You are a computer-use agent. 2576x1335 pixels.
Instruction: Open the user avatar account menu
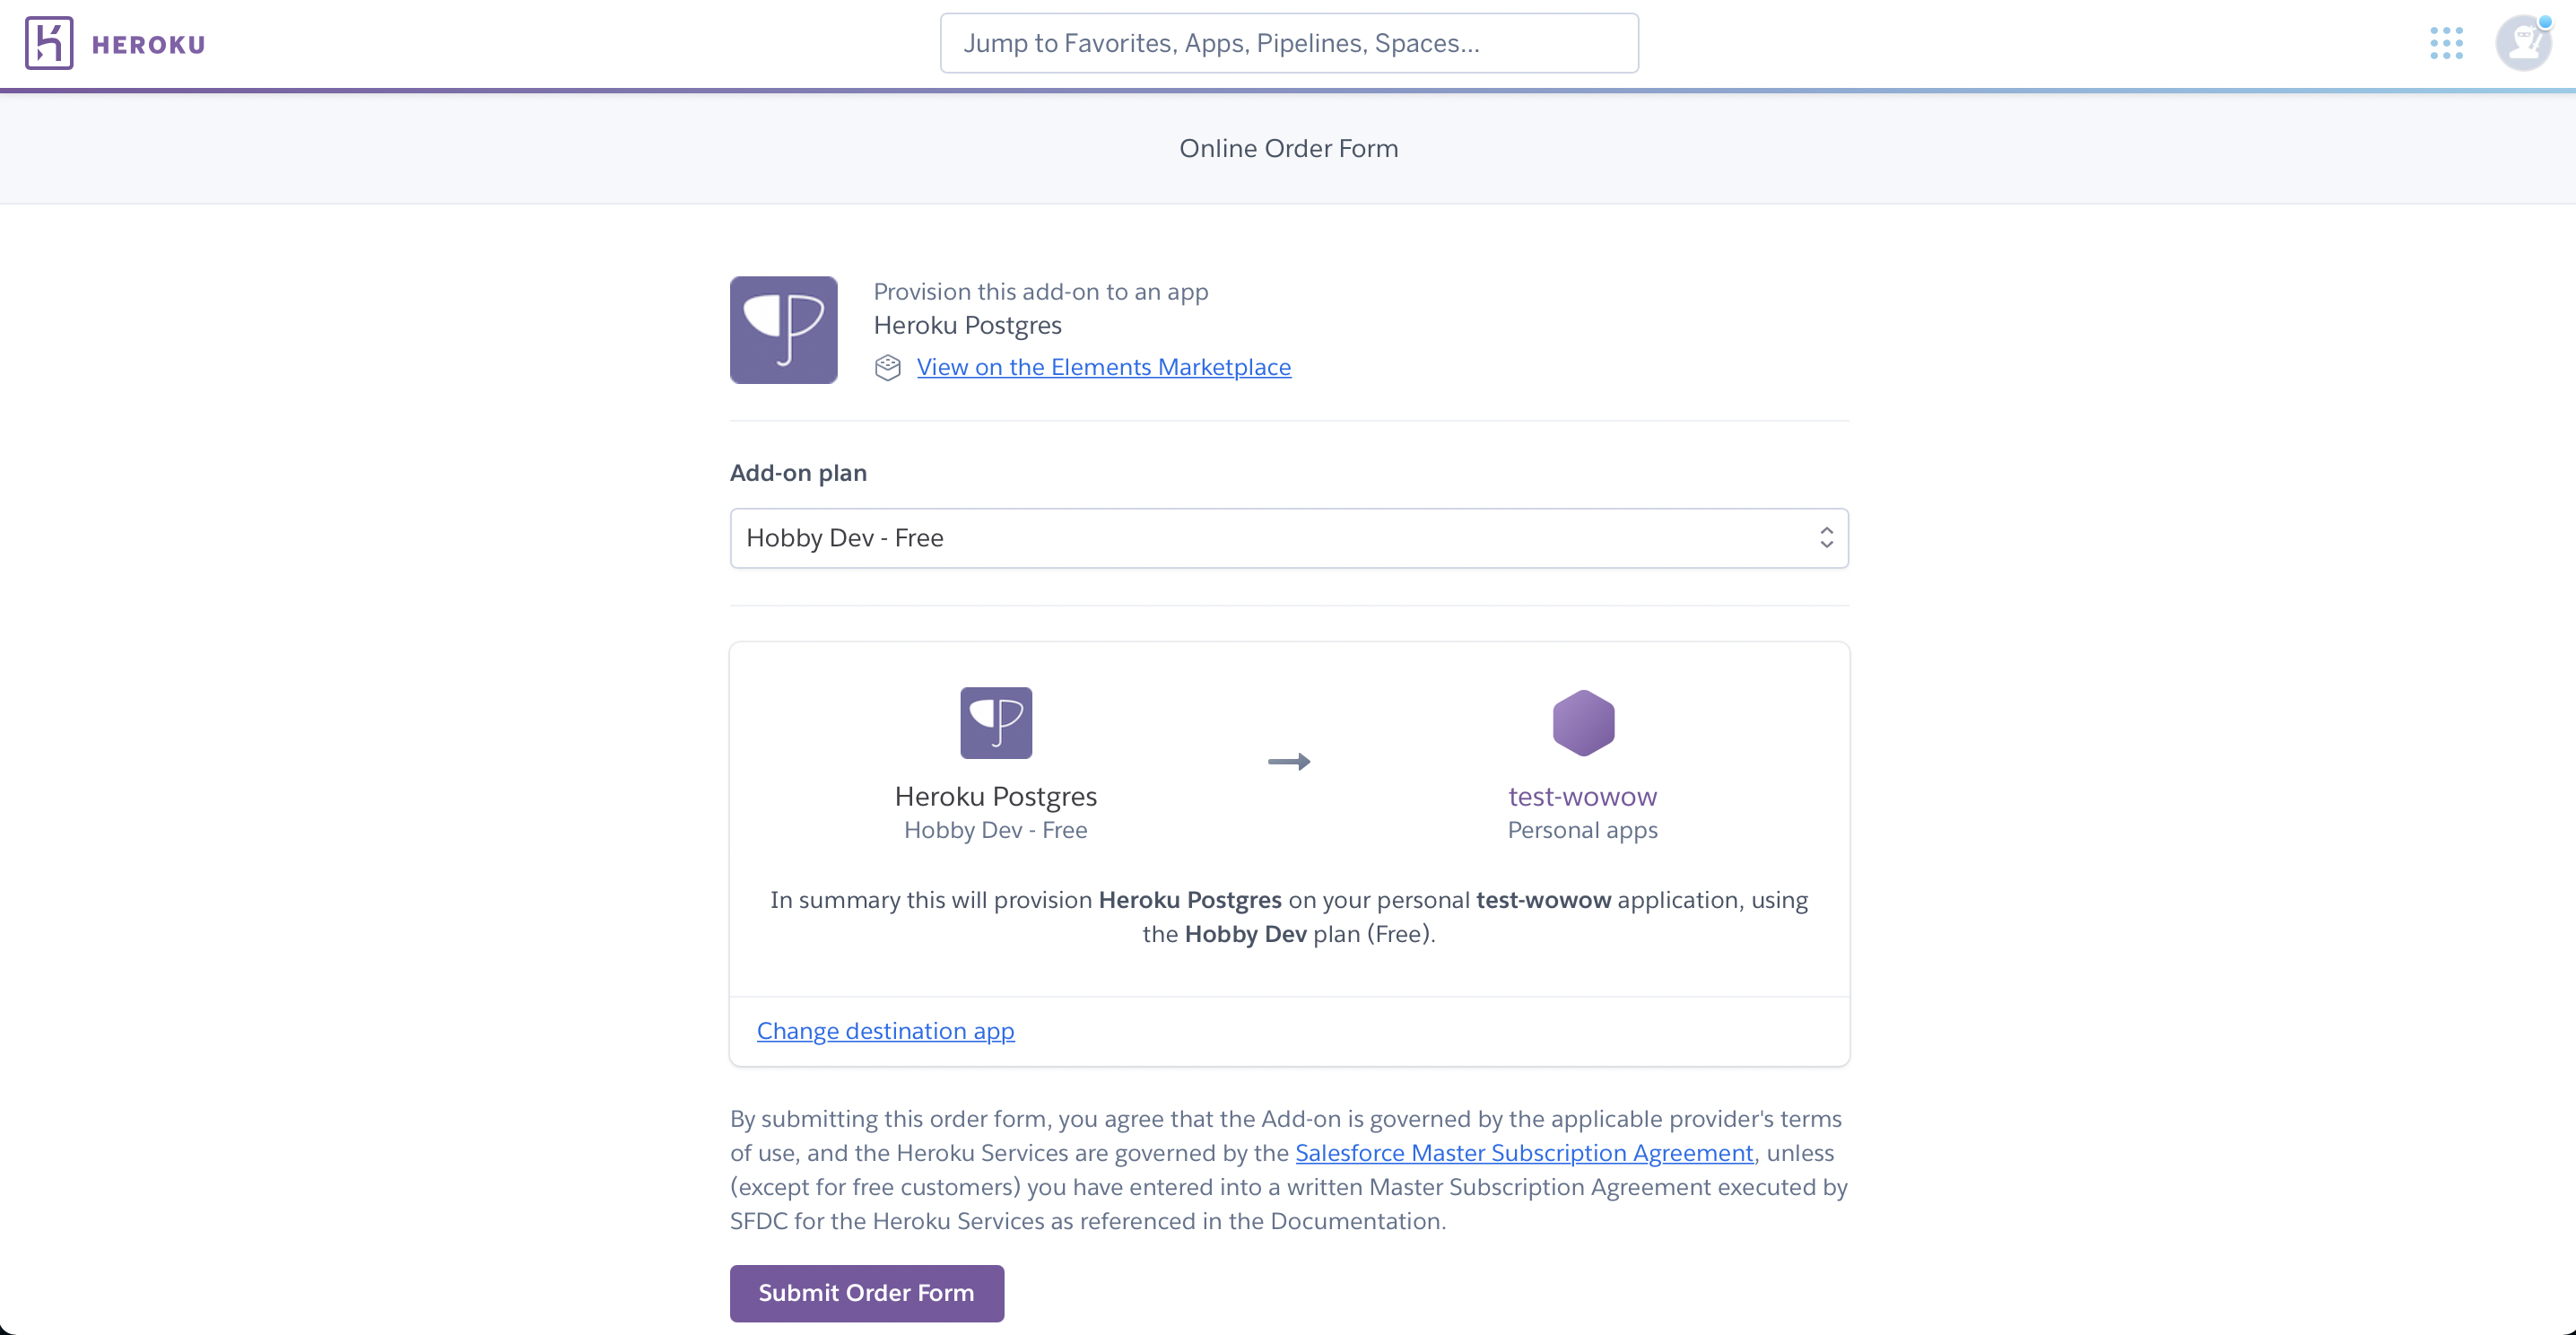2523,43
